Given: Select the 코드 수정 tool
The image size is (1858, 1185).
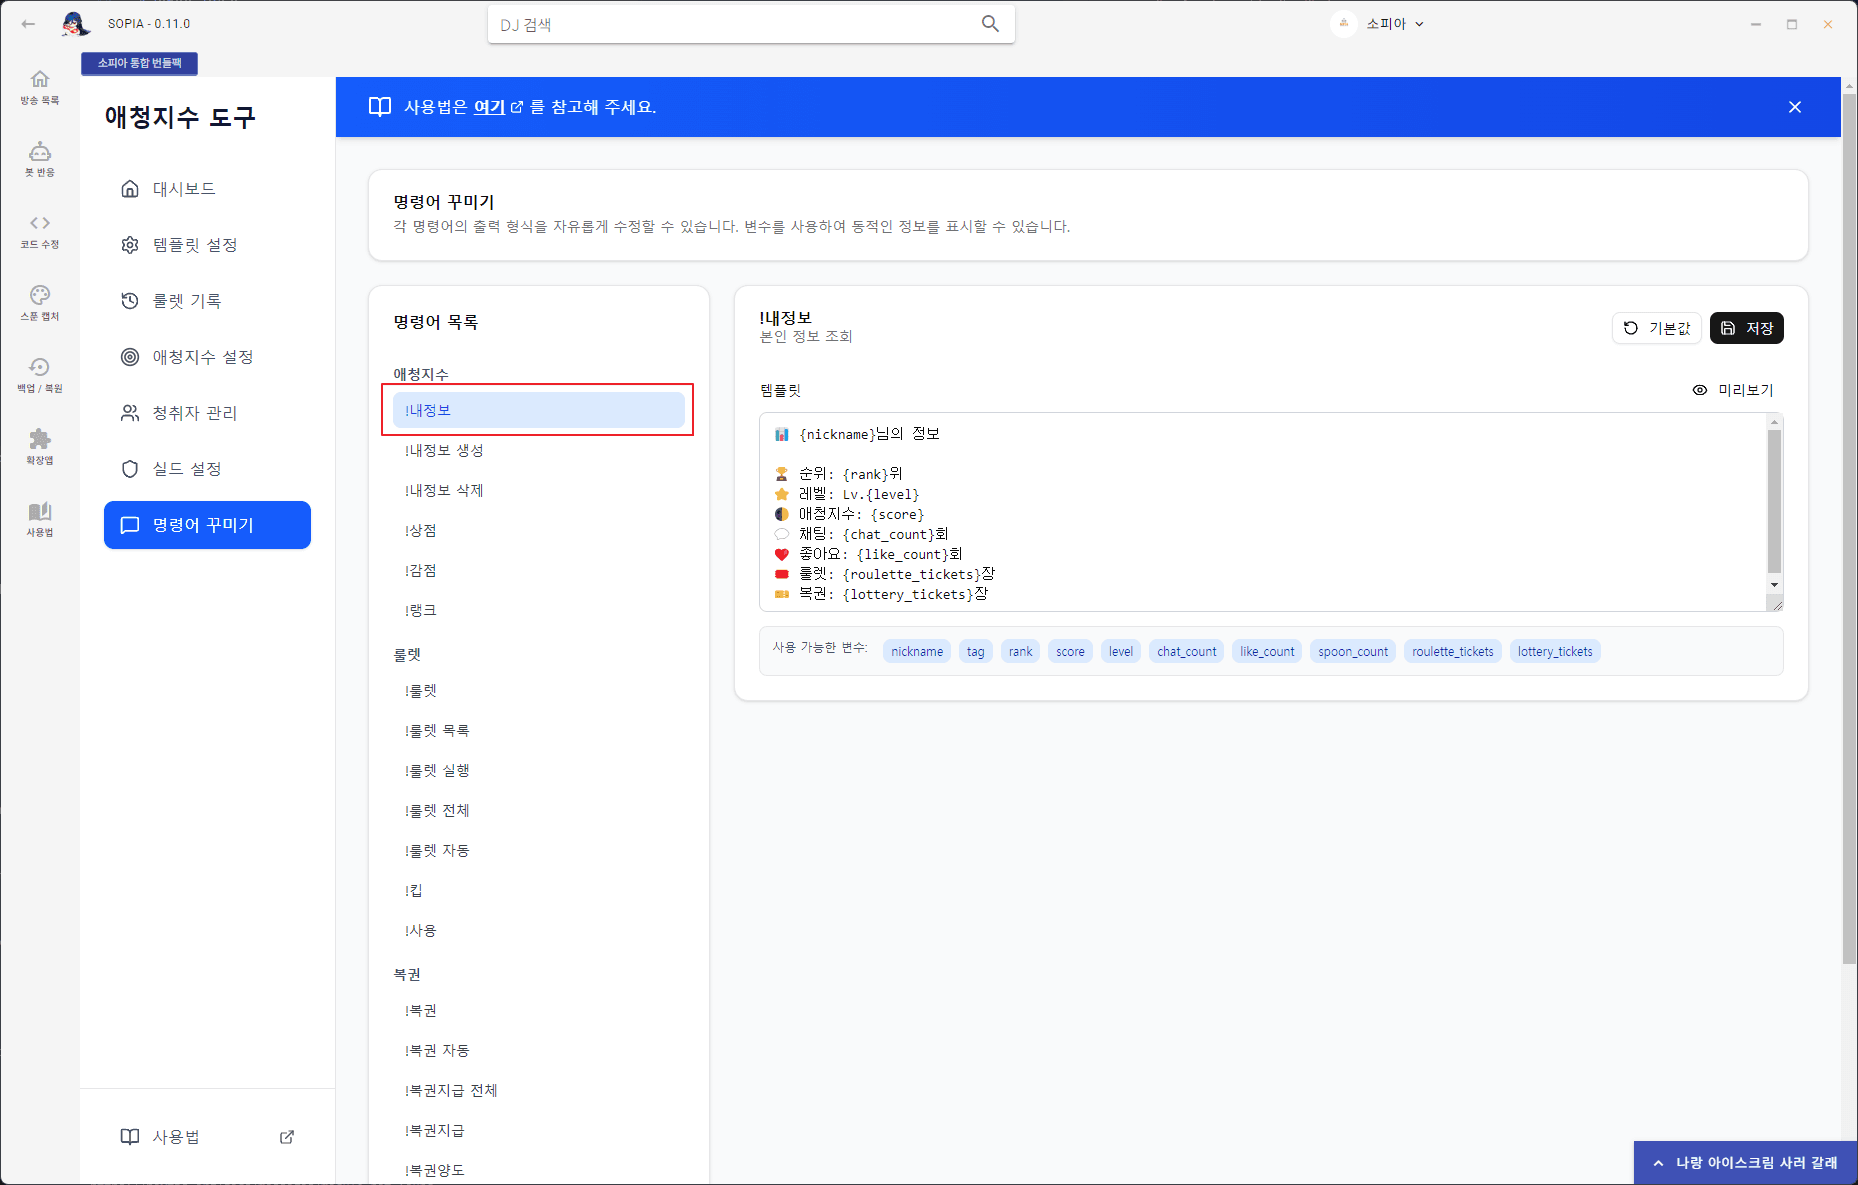Looking at the screenshot, I should click(x=39, y=230).
